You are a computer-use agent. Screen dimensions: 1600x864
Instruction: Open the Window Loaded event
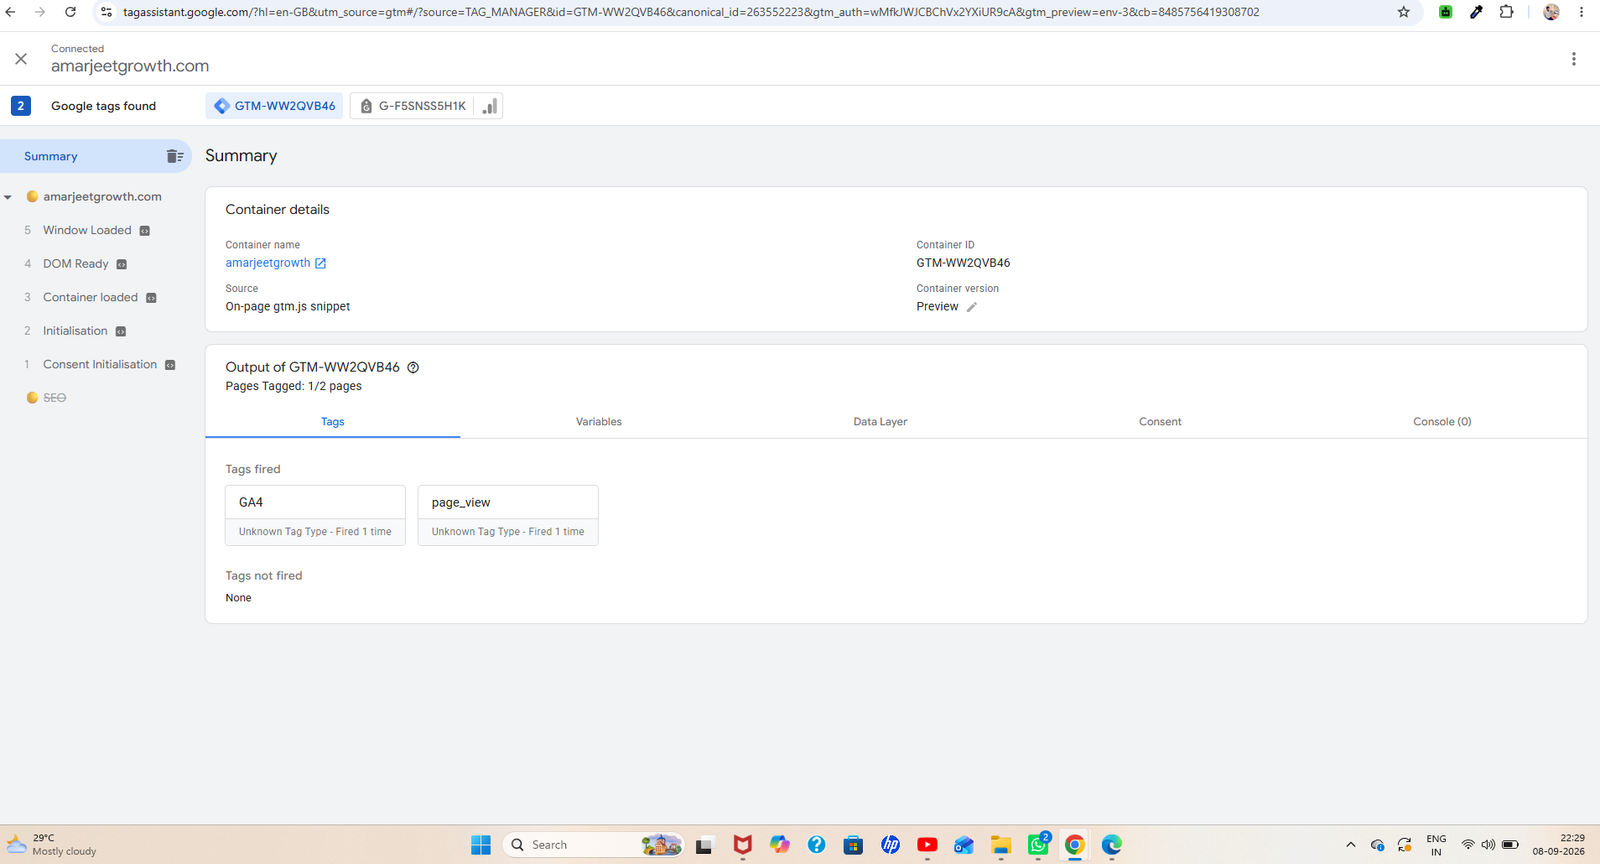(x=87, y=230)
